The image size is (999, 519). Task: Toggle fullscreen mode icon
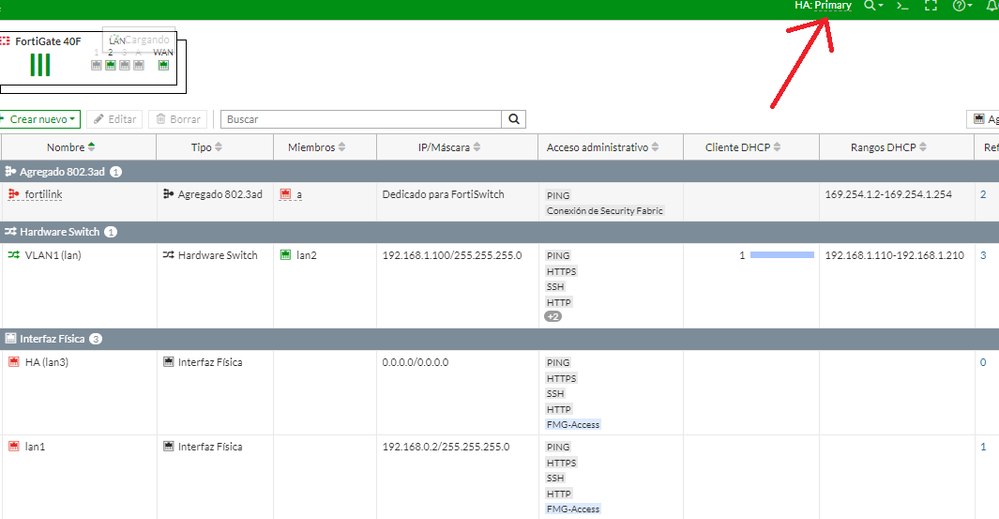[x=931, y=6]
